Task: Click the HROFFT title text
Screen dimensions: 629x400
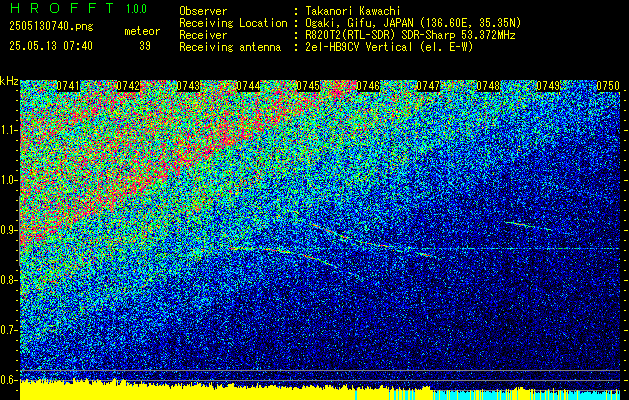Action: point(62,8)
